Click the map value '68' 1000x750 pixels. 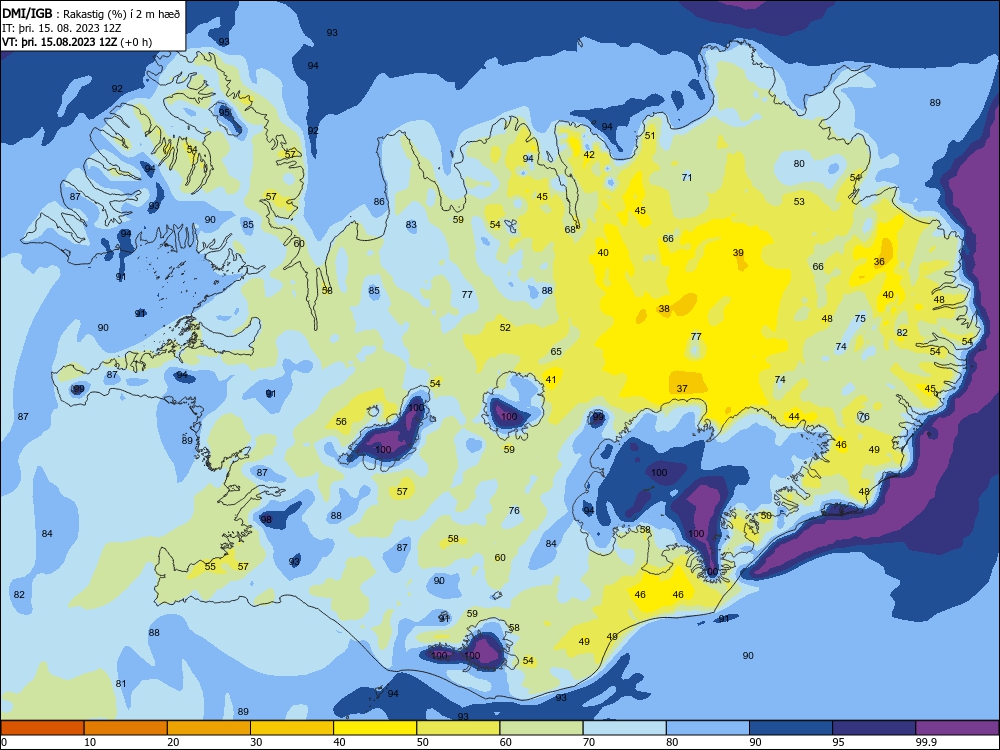(570, 230)
